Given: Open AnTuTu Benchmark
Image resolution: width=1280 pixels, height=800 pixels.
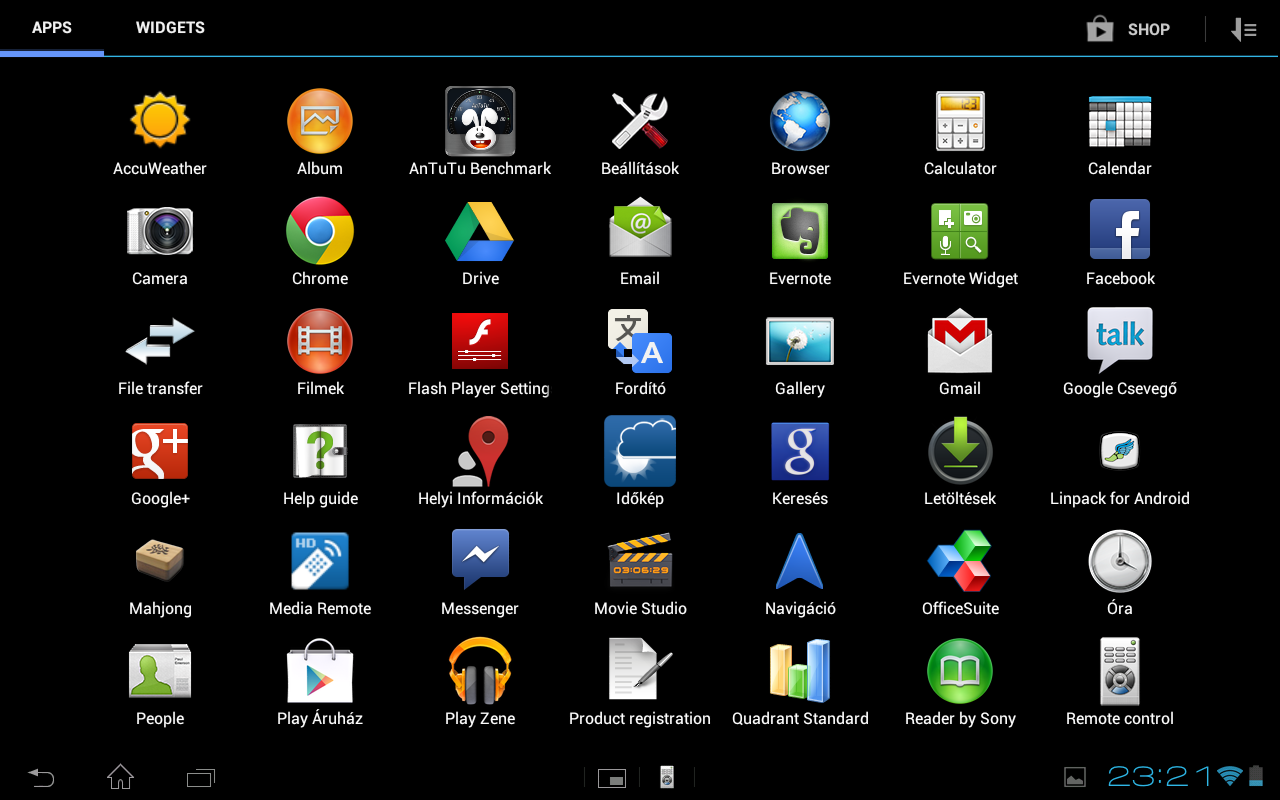Looking at the screenshot, I should pos(480,133).
